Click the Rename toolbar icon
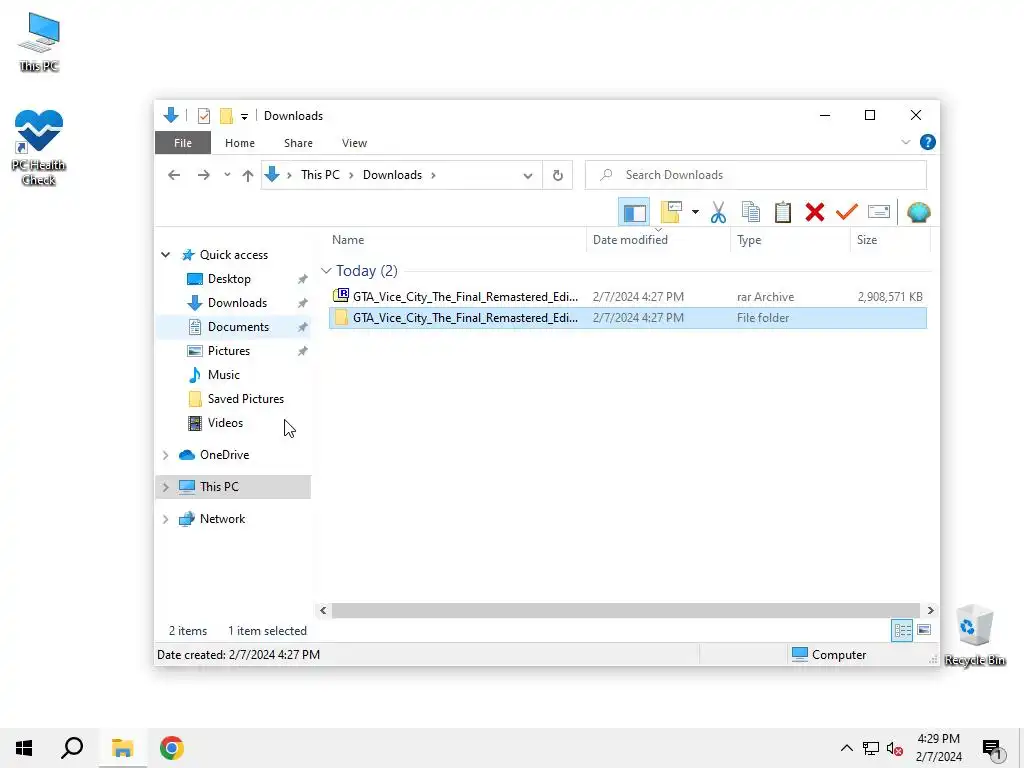The width and height of the screenshot is (1024, 768). 879,212
